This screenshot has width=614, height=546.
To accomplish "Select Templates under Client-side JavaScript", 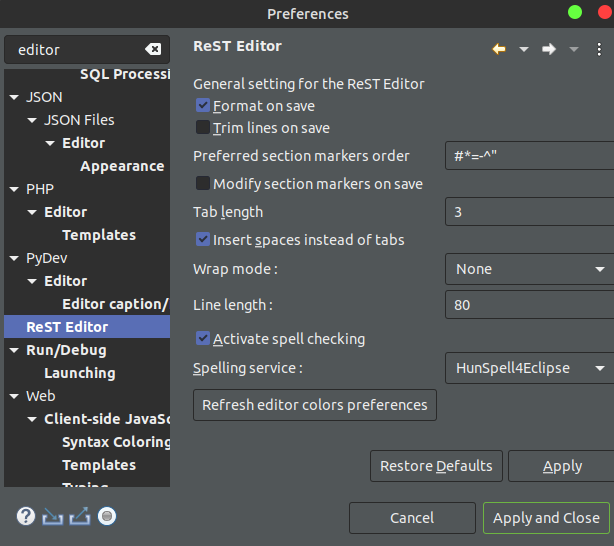I will coord(99,465).
